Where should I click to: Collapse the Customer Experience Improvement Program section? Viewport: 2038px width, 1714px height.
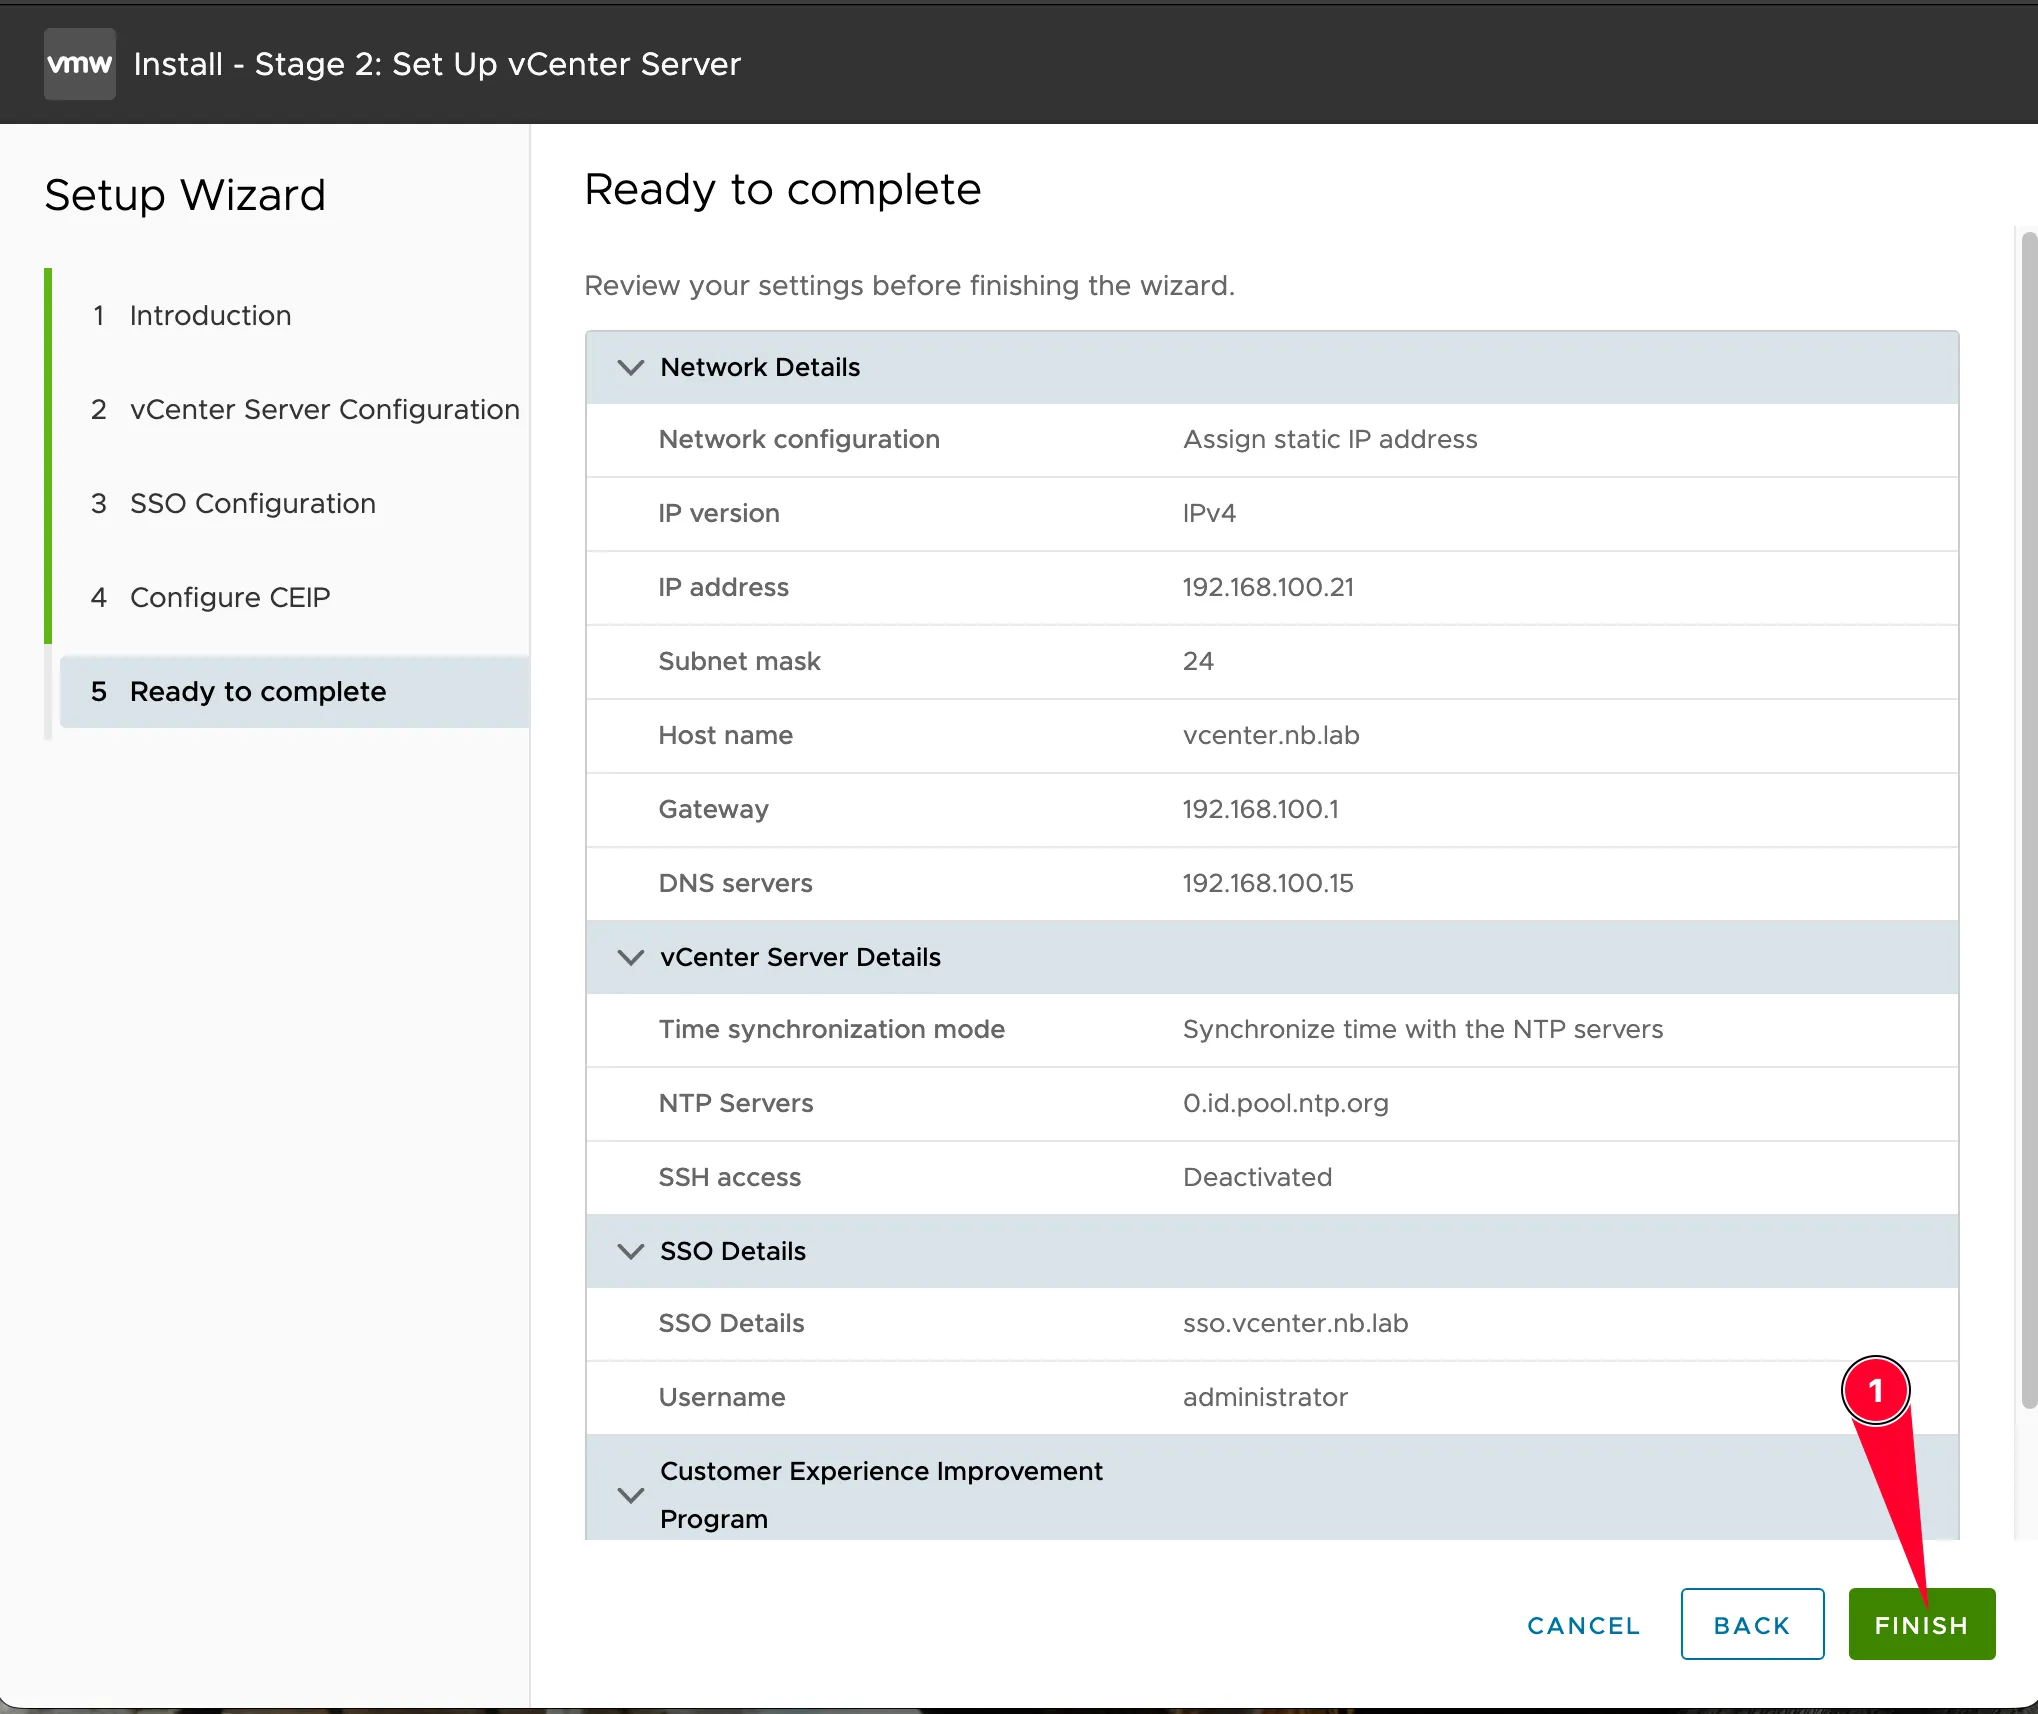click(x=631, y=1495)
